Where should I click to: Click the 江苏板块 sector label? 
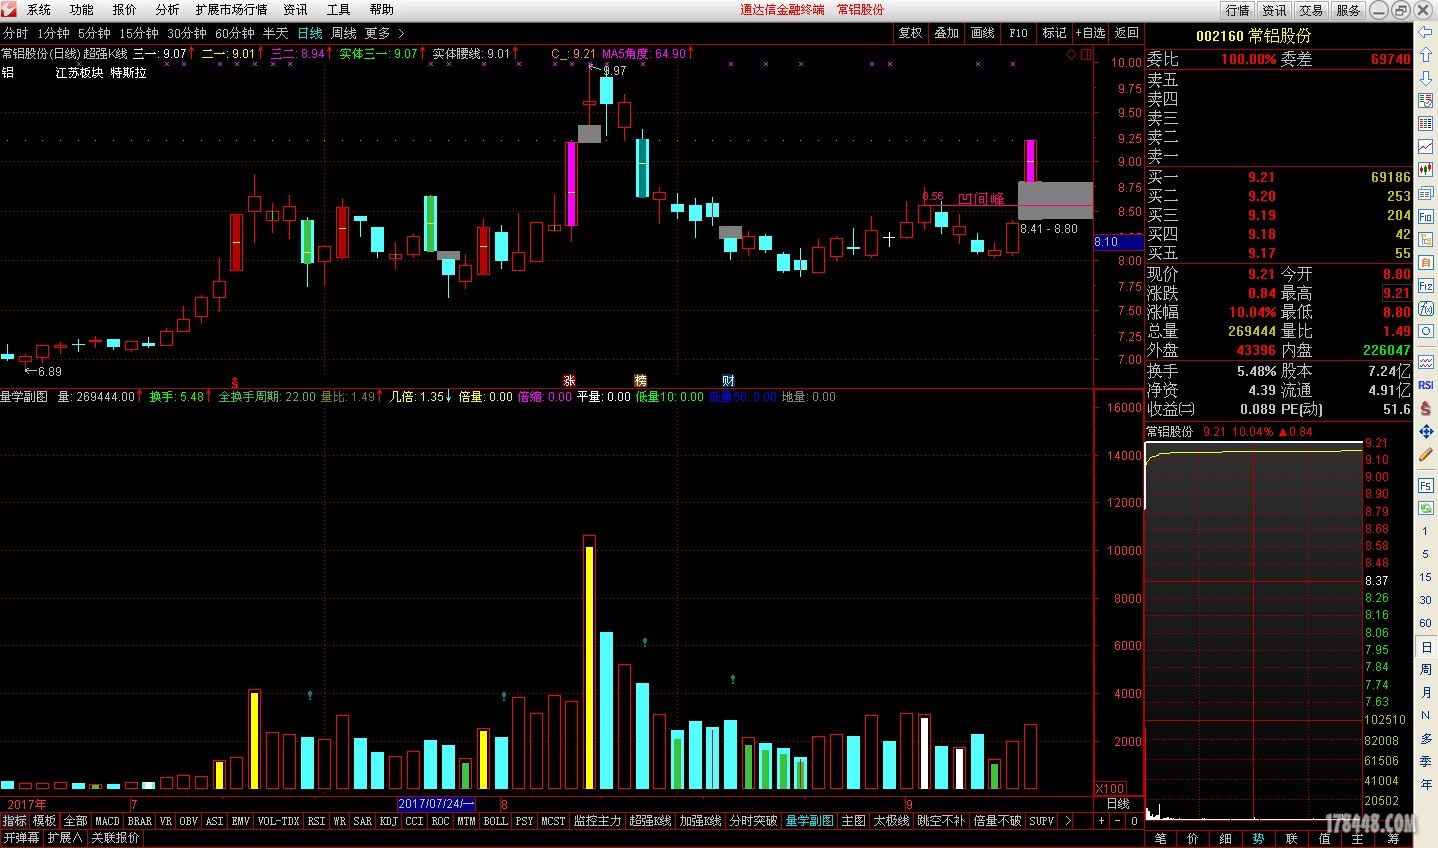(79, 73)
